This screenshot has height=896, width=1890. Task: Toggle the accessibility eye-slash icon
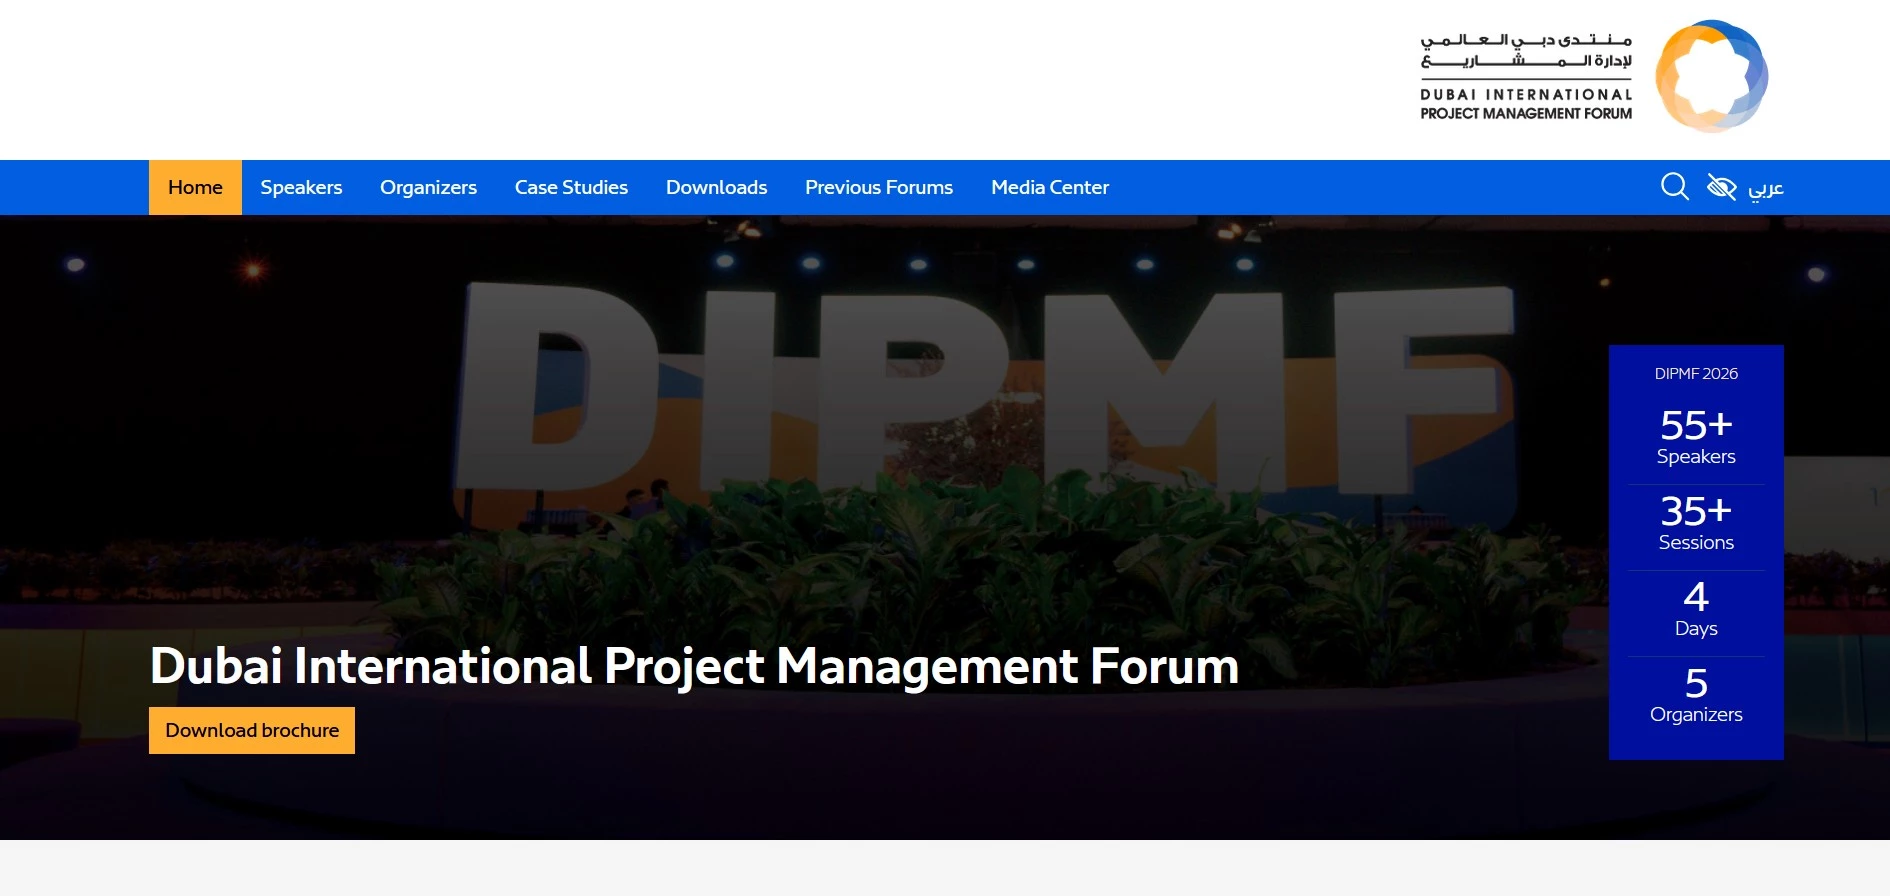pos(1721,187)
